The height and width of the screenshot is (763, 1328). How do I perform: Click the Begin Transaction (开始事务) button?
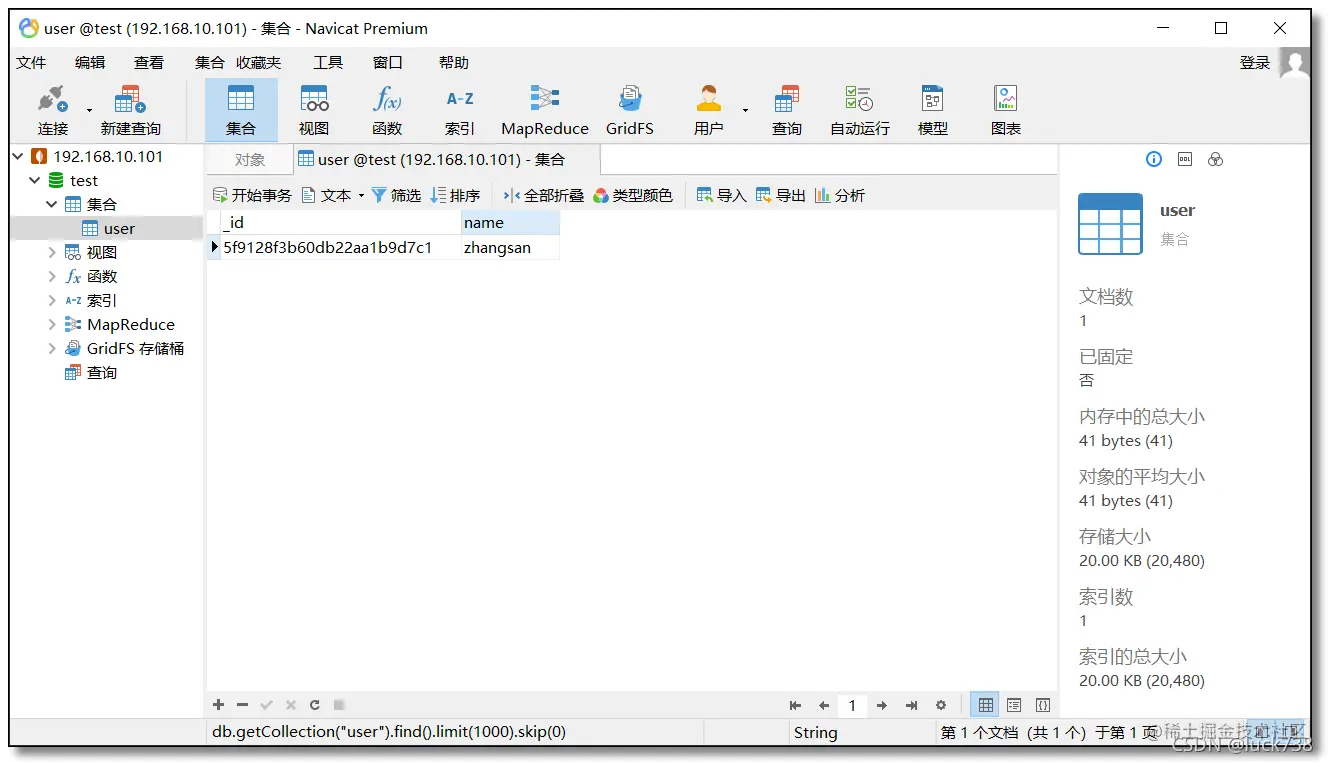pyautogui.click(x=252, y=195)
